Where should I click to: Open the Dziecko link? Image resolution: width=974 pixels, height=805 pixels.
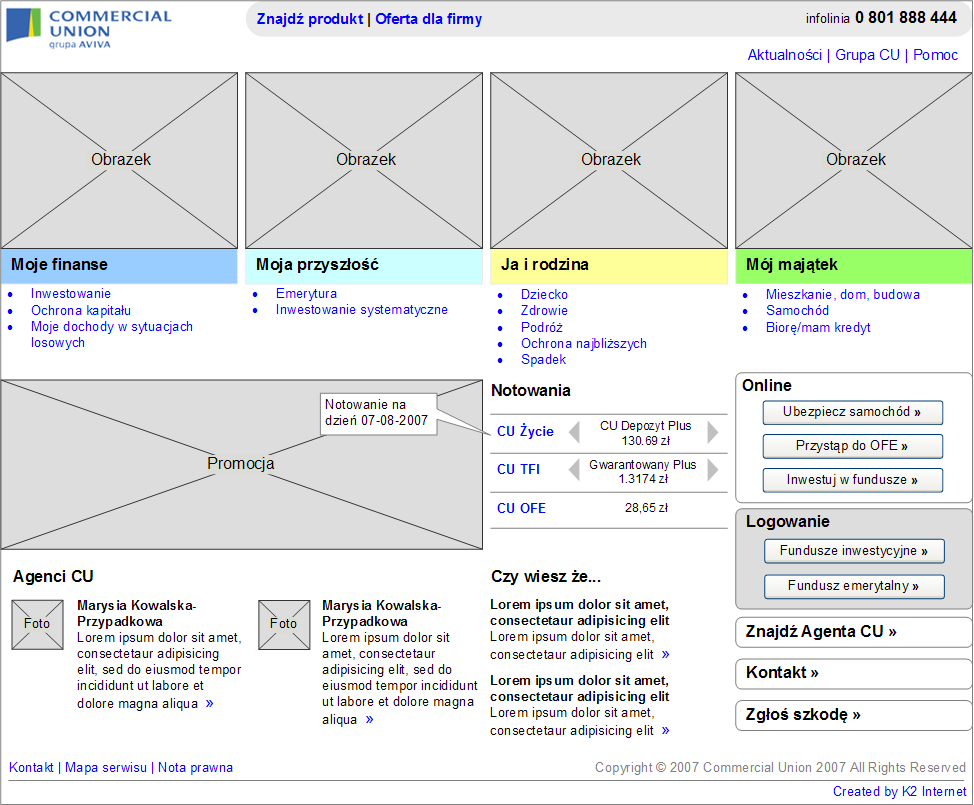[x=544, y=295]
